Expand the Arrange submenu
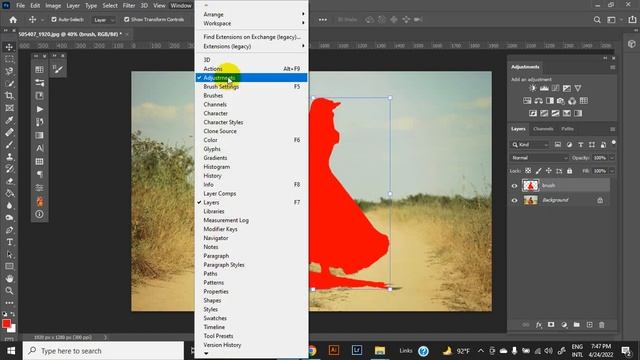Screen dimensions: 640x360 coord(251,14)
